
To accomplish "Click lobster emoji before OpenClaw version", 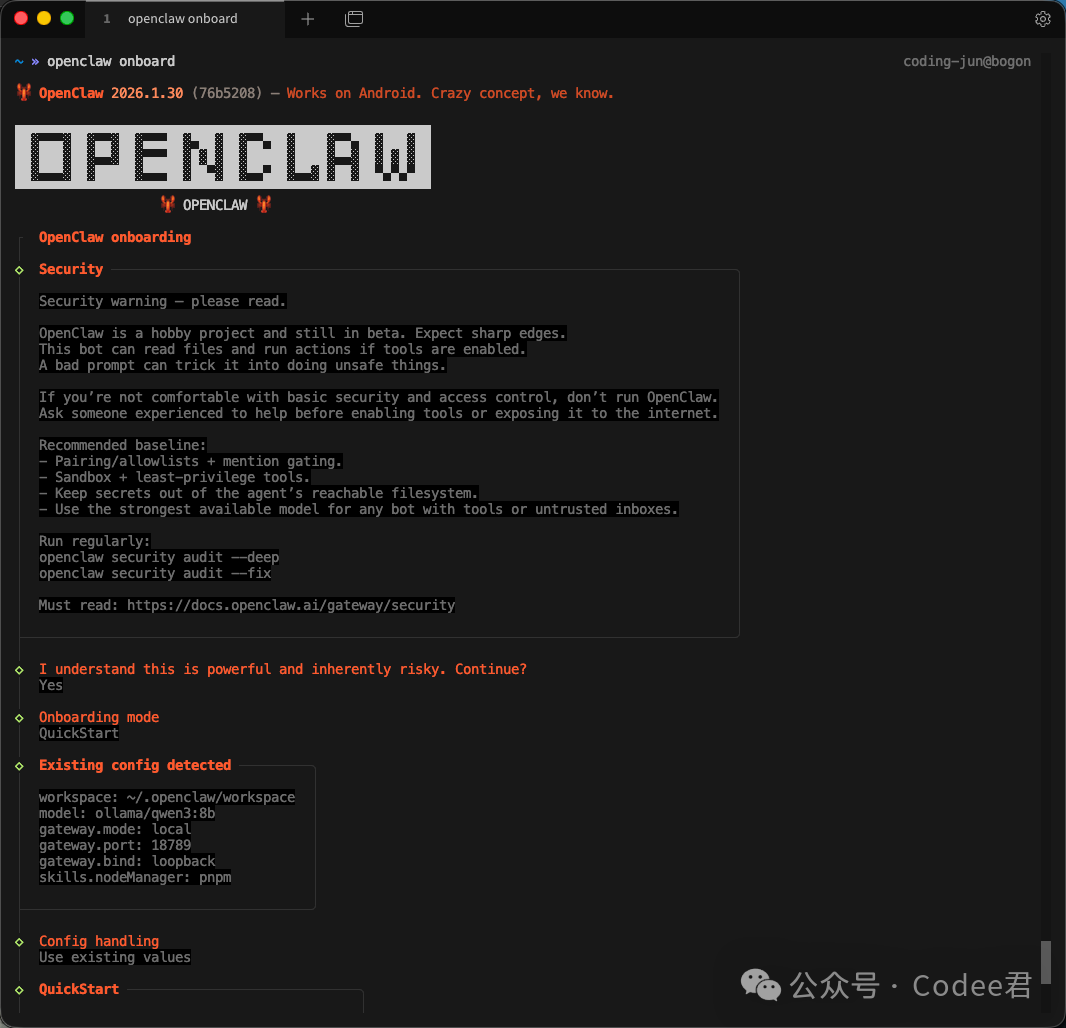I will pos(24,92).
